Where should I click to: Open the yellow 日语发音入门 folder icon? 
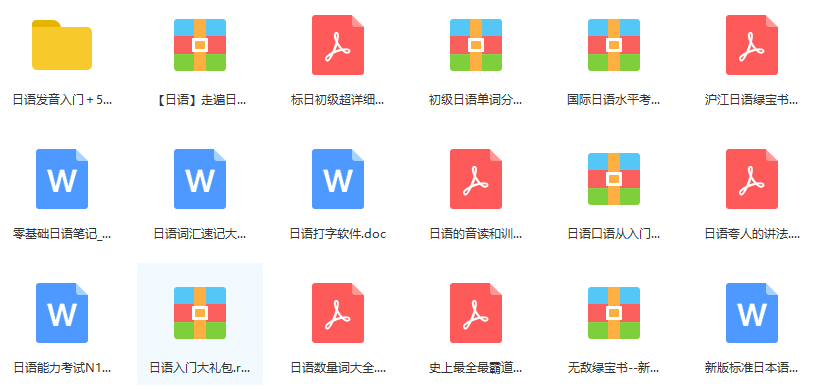pyautogui.click(x=62, y=45)
